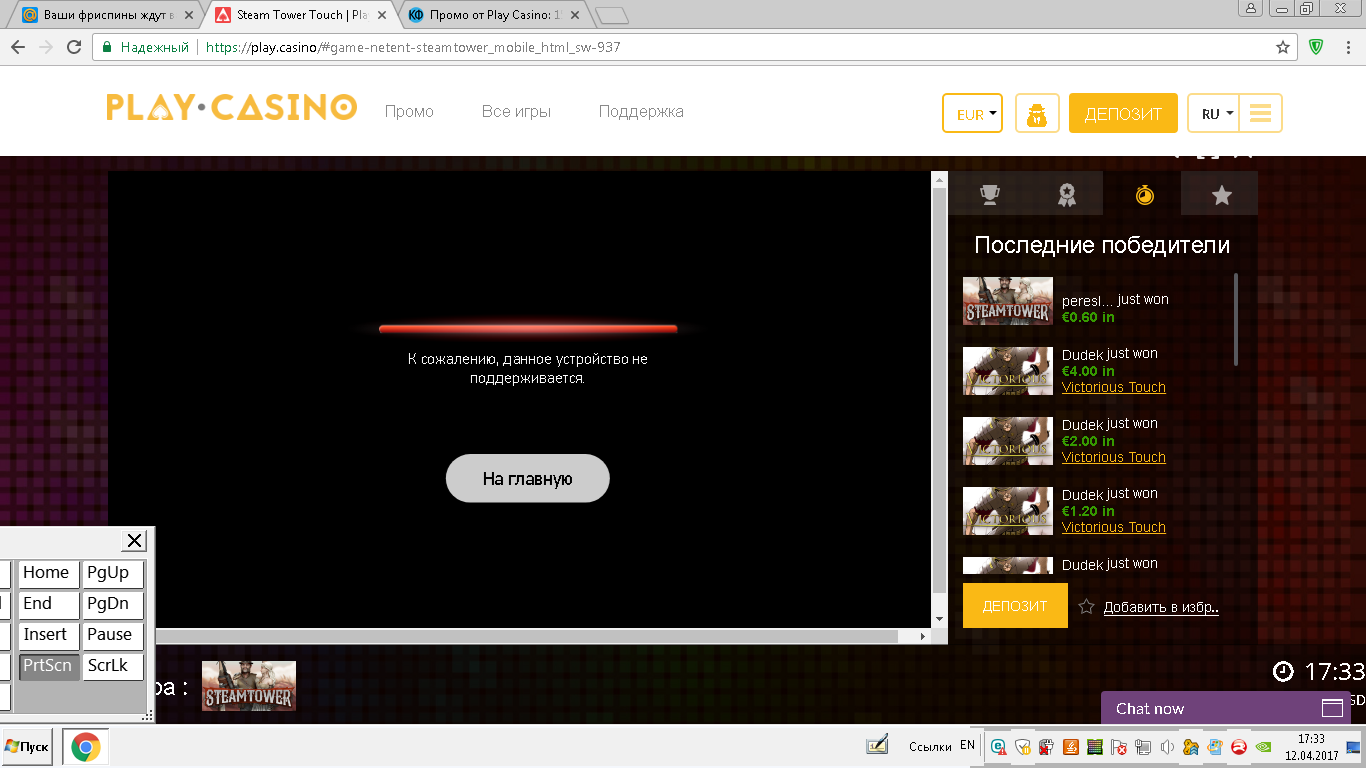
Task: Click the network icon in the system tray
Action: (1142, 746)
